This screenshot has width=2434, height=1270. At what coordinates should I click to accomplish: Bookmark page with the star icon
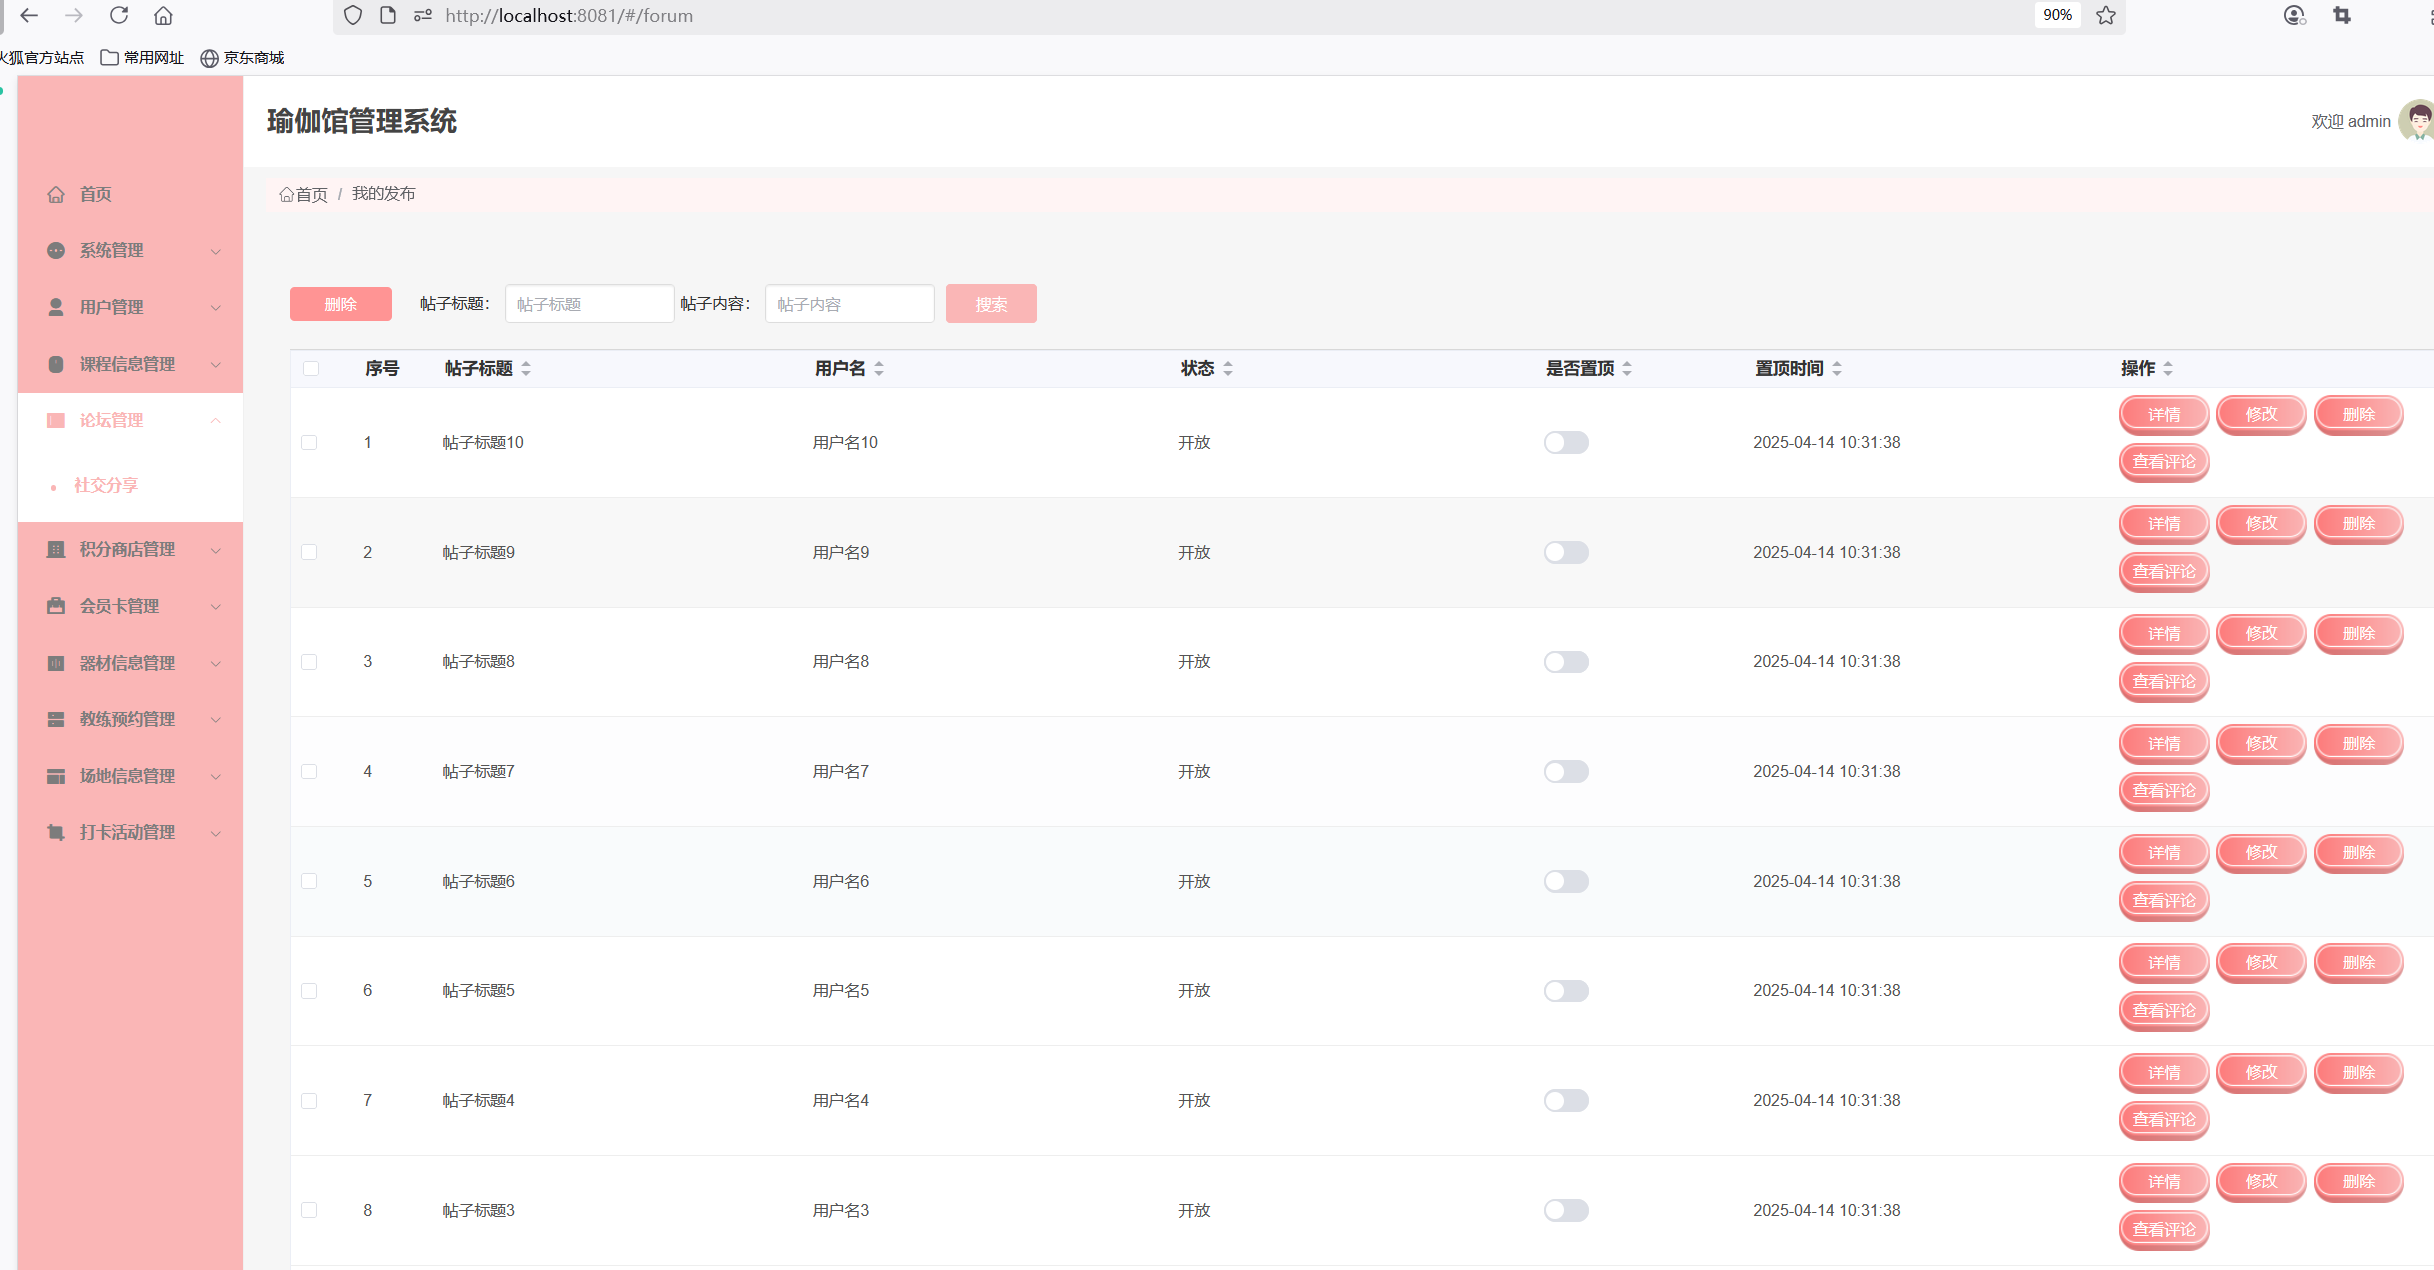point(2106,15)
